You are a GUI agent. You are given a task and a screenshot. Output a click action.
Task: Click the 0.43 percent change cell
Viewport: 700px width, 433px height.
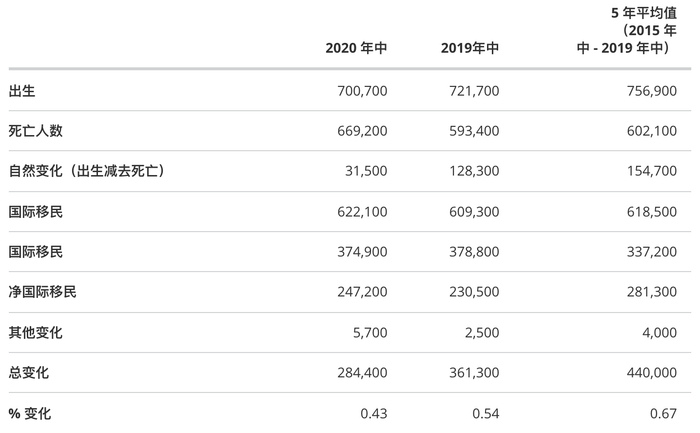tap(374, 412)
